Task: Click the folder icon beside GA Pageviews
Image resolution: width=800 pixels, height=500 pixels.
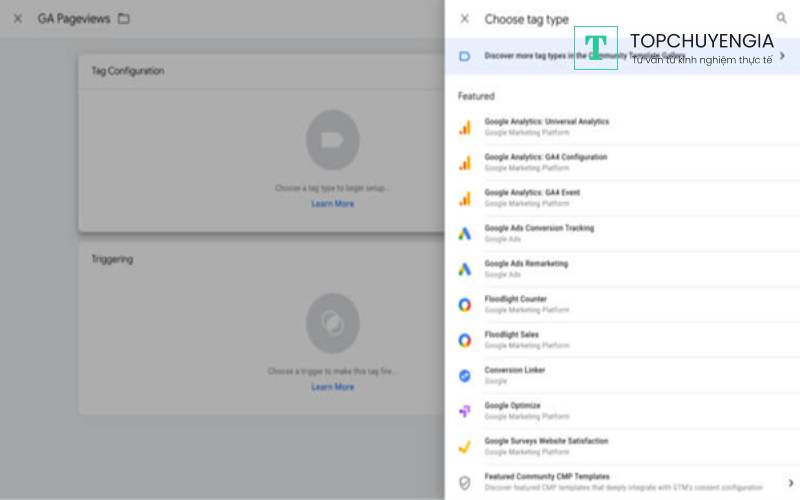Action: pyautogui.click(x=124, y=19)
